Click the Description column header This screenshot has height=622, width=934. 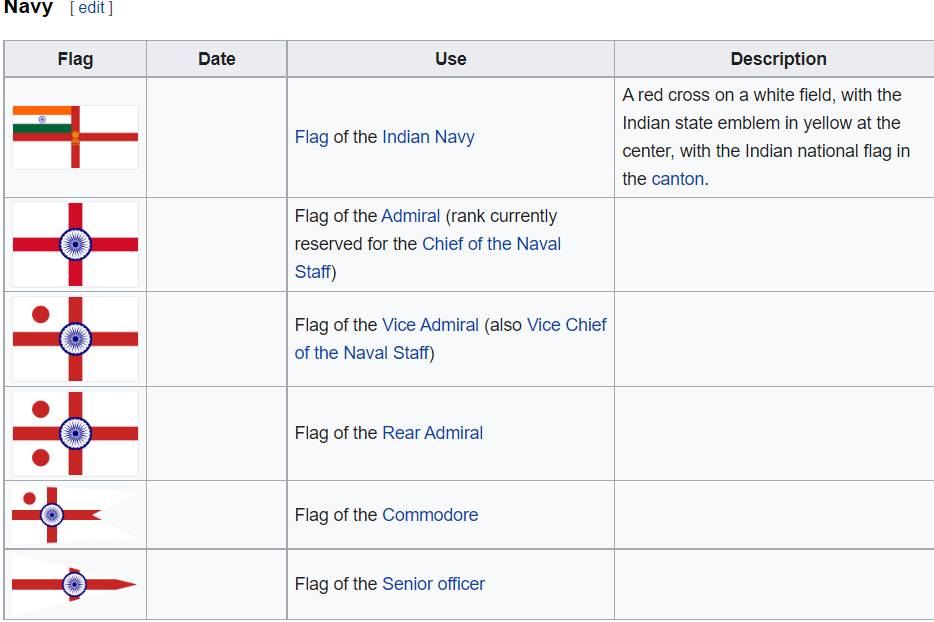(x=778, y=59)
